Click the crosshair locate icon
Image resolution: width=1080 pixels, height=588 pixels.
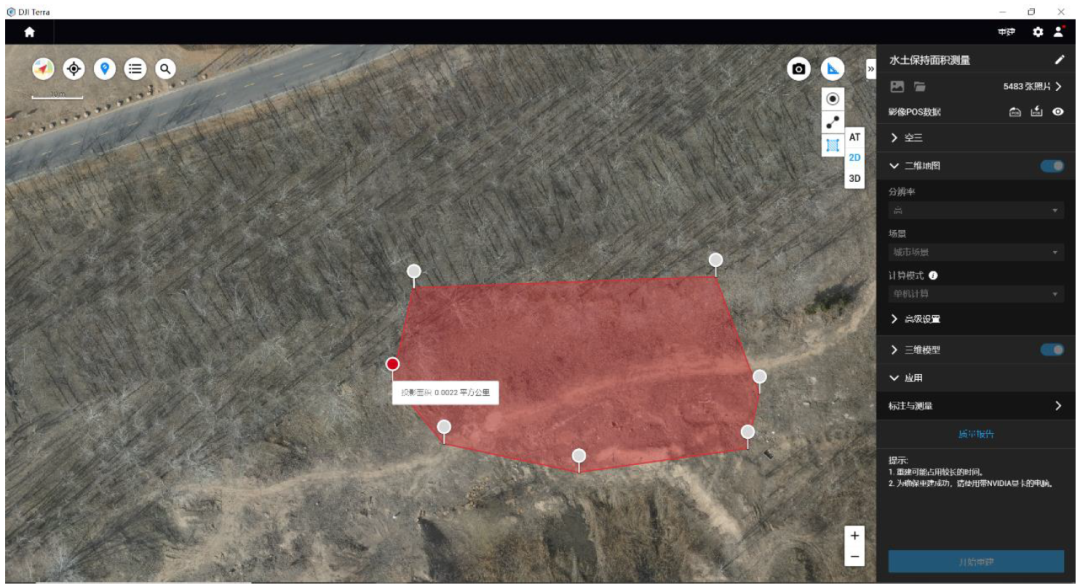click(73, 68)
